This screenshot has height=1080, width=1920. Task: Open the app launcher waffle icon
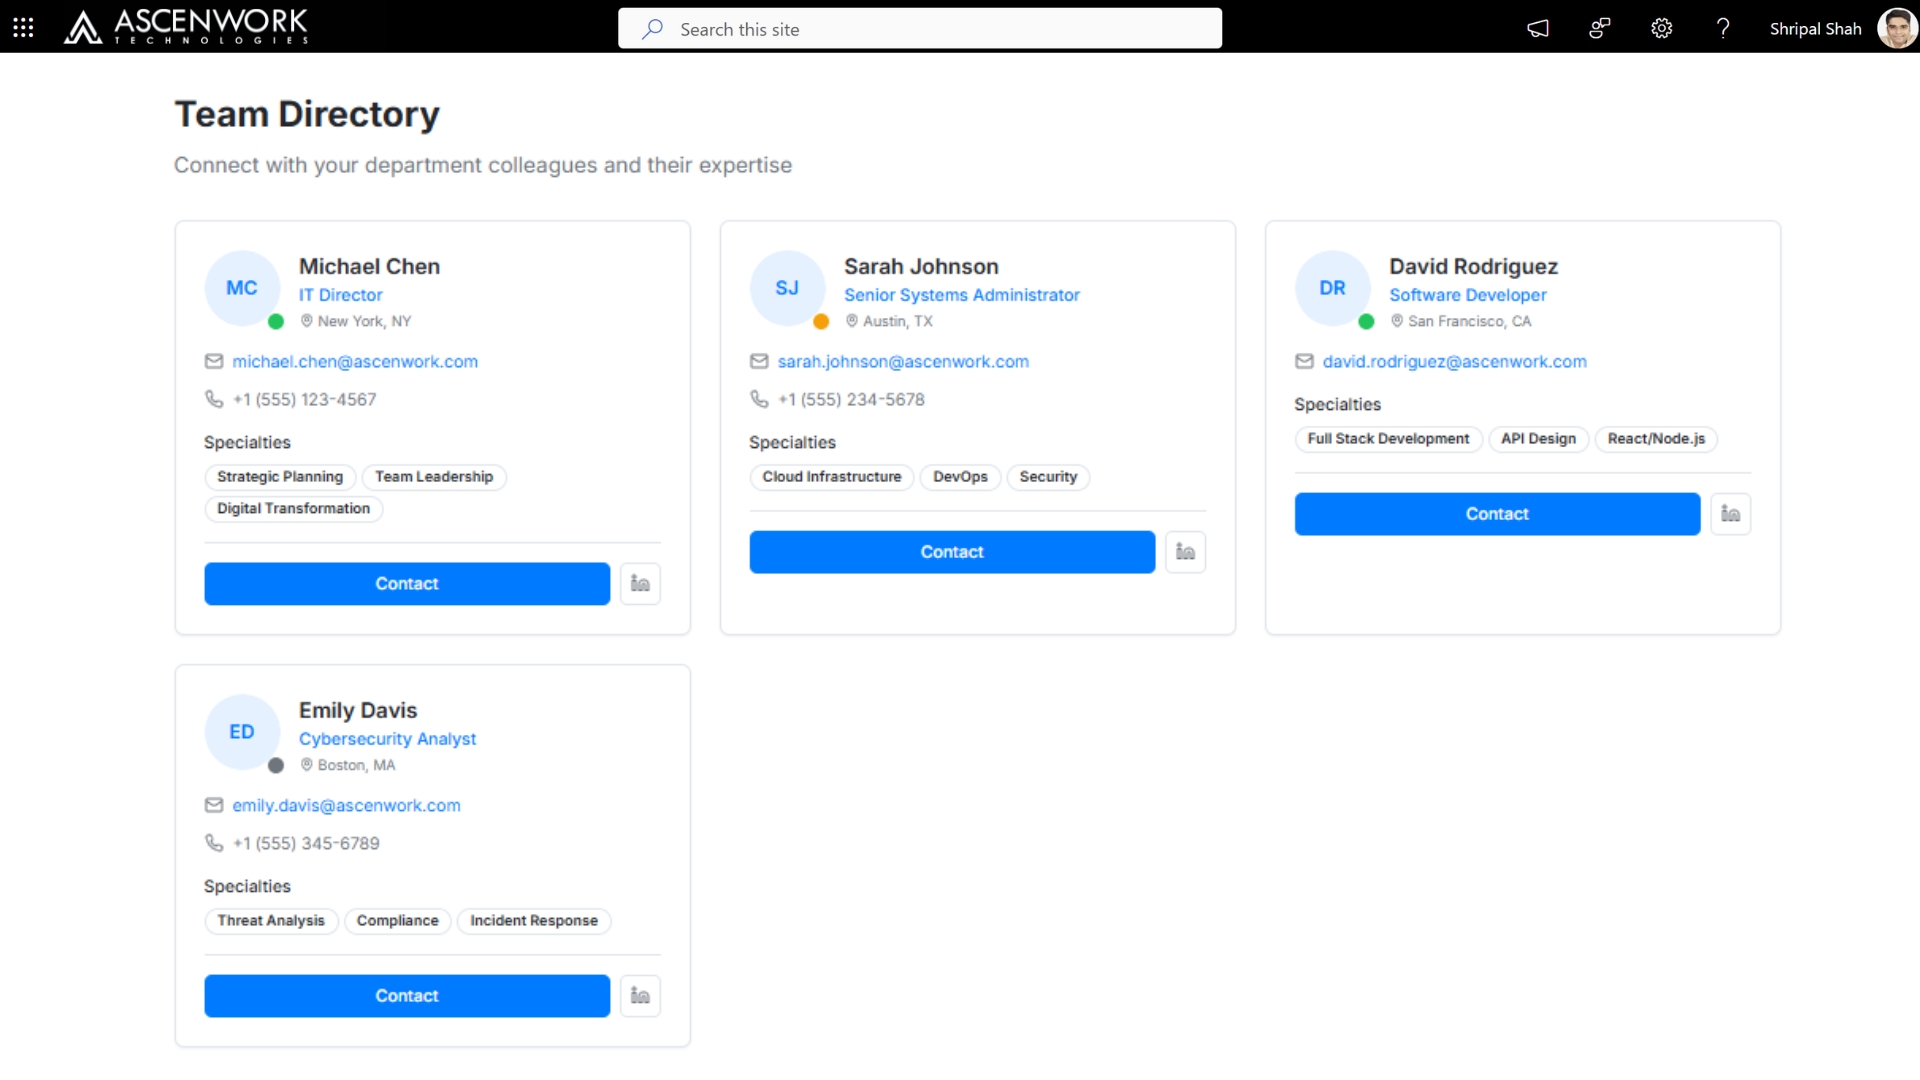pyautogui.click(x=23, y=28)
